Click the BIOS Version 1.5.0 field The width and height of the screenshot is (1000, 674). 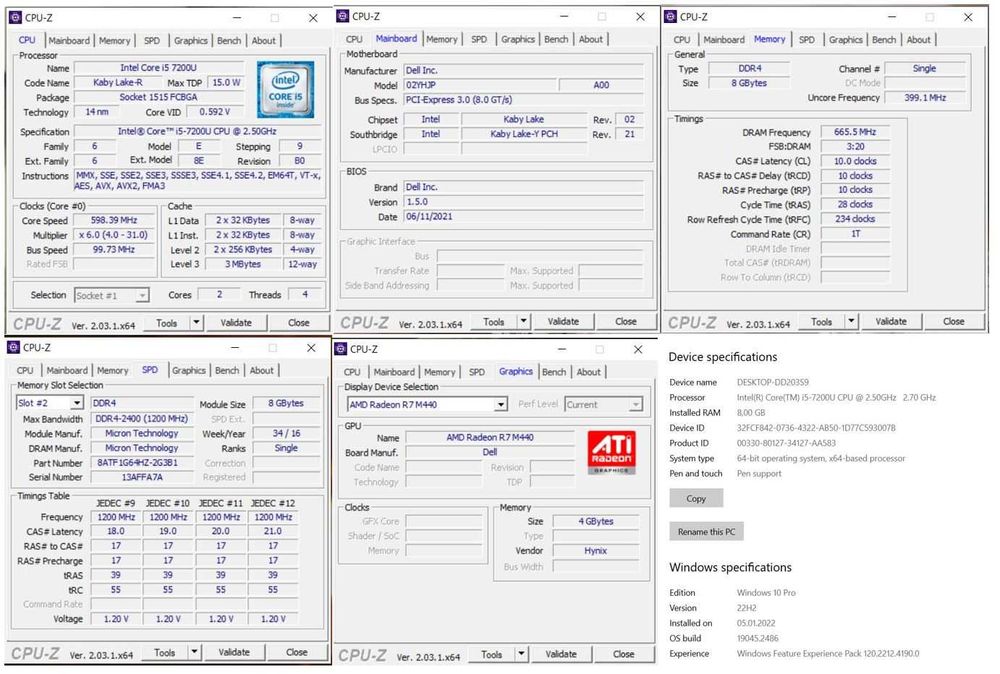(524, 201)
